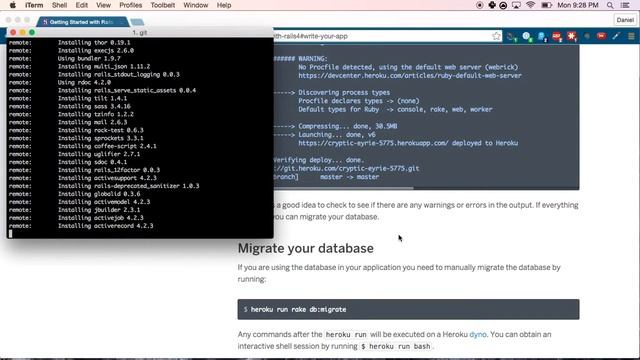The image size is (640, 360).
Task: Click the terminal line 'Installing rails_12factor 0.0.3'
Action: [x=109, y=170]
